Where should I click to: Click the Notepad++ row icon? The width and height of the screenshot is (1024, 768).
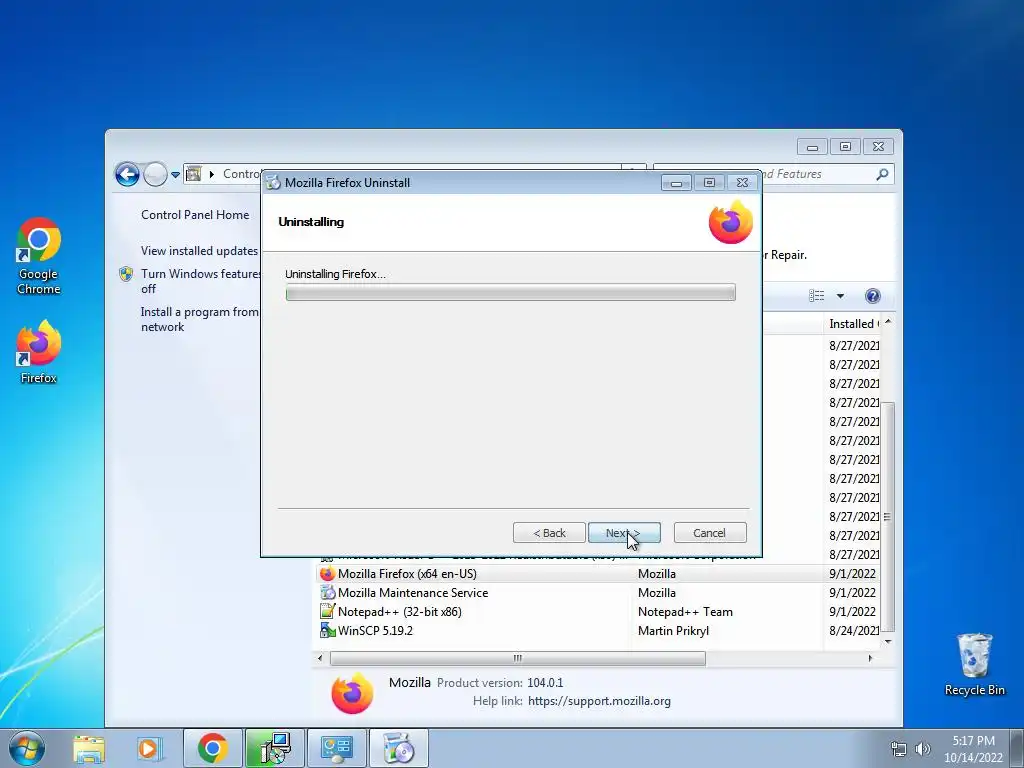click(327, 611)
